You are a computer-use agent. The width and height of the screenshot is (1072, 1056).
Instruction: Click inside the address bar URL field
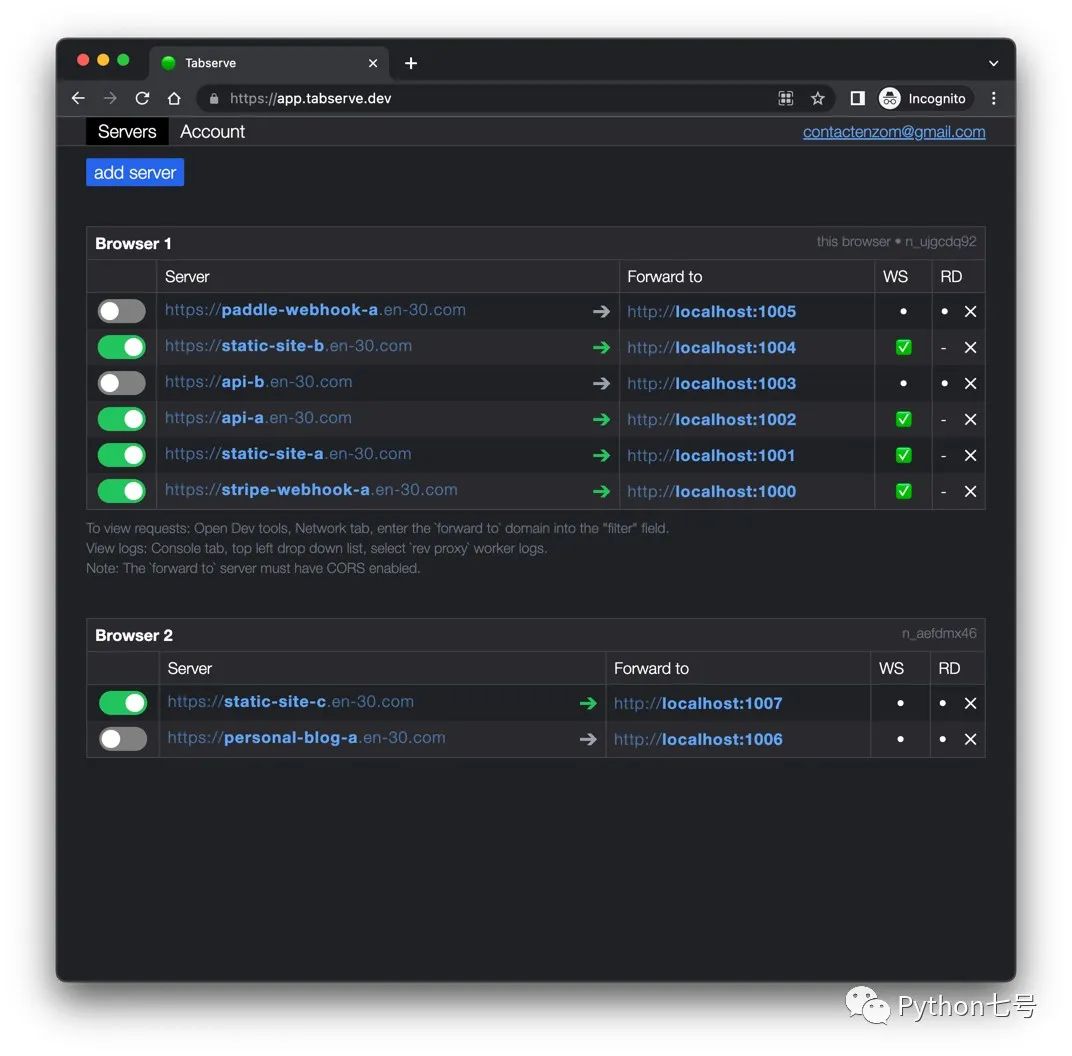click(450, 98)
